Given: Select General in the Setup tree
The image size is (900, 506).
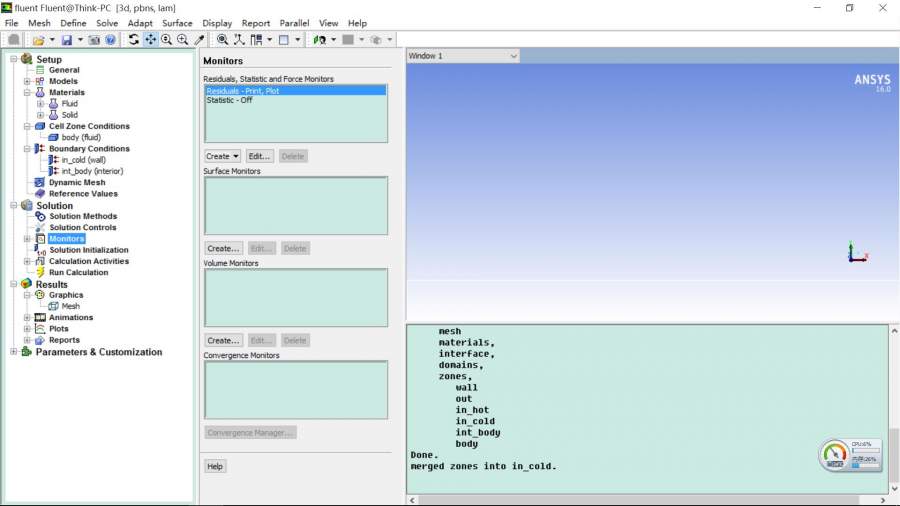Looking at the screenshot, I should [64, 70].
